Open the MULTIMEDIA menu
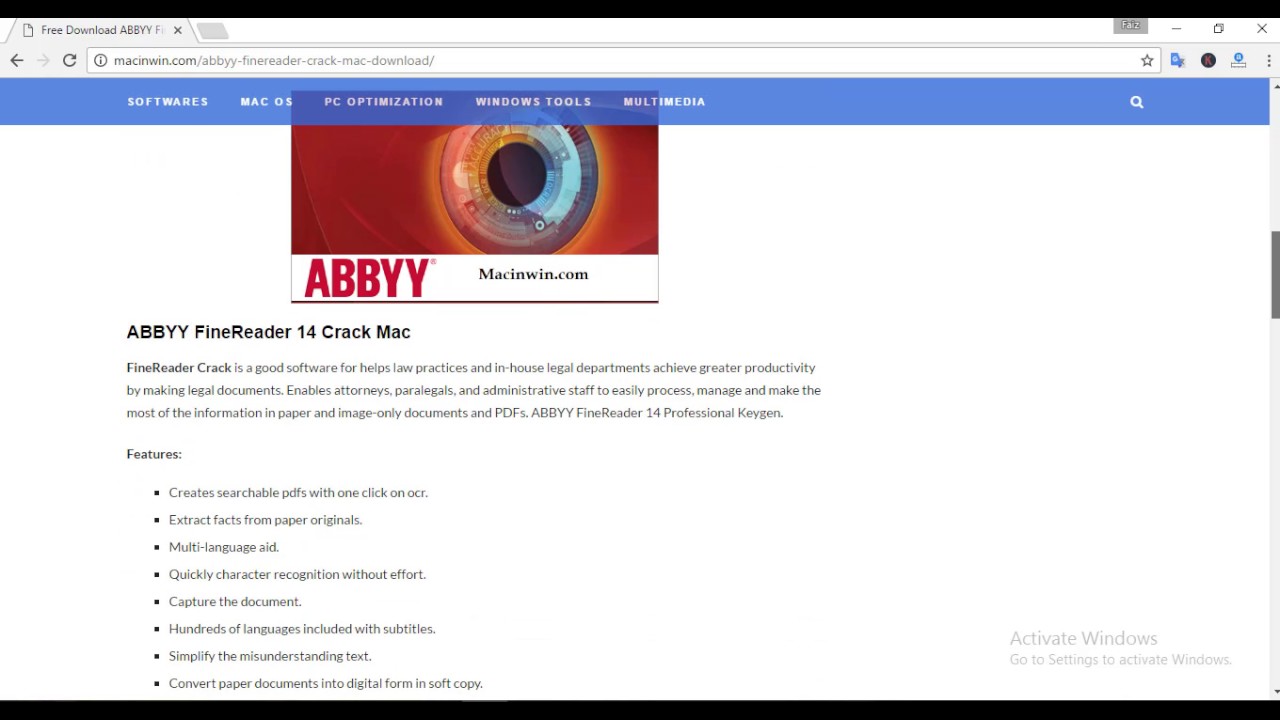 tap(664, 101)
